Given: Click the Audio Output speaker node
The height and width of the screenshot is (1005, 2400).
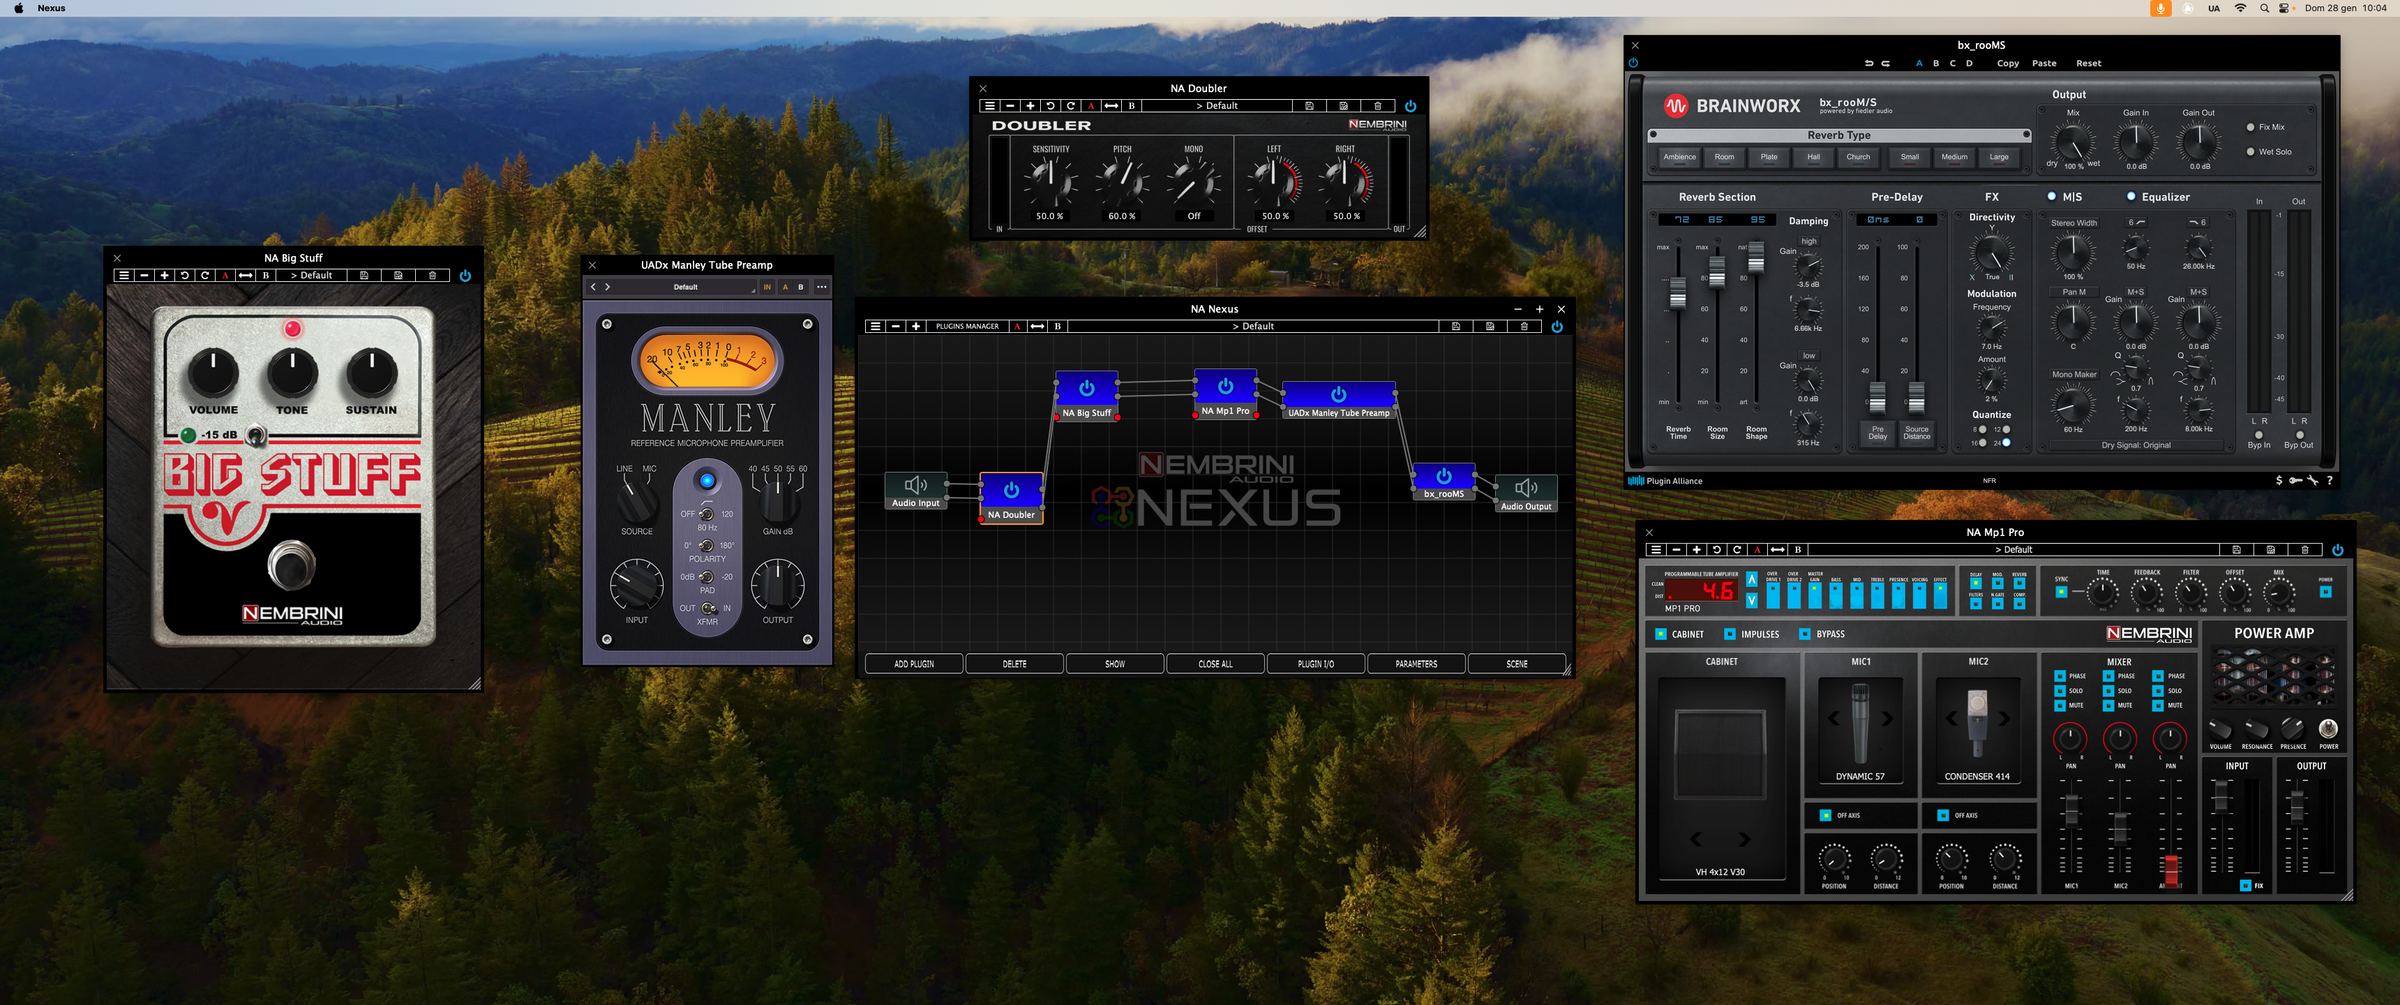Looking at the screenshot, I should click(1526, 488).
